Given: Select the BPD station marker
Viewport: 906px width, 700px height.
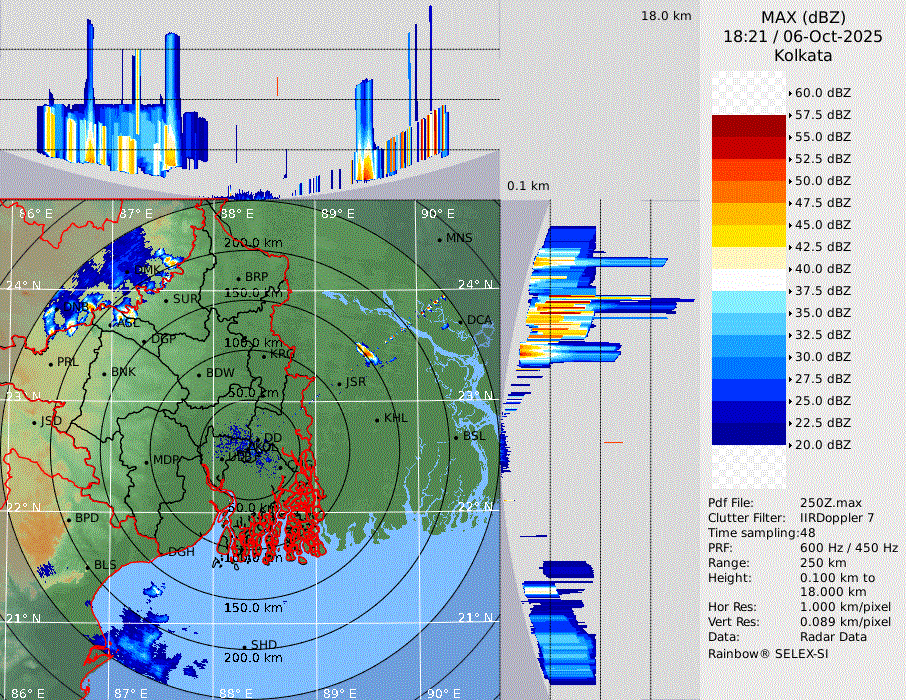Looking at the screenshot, I should (68, 519).
